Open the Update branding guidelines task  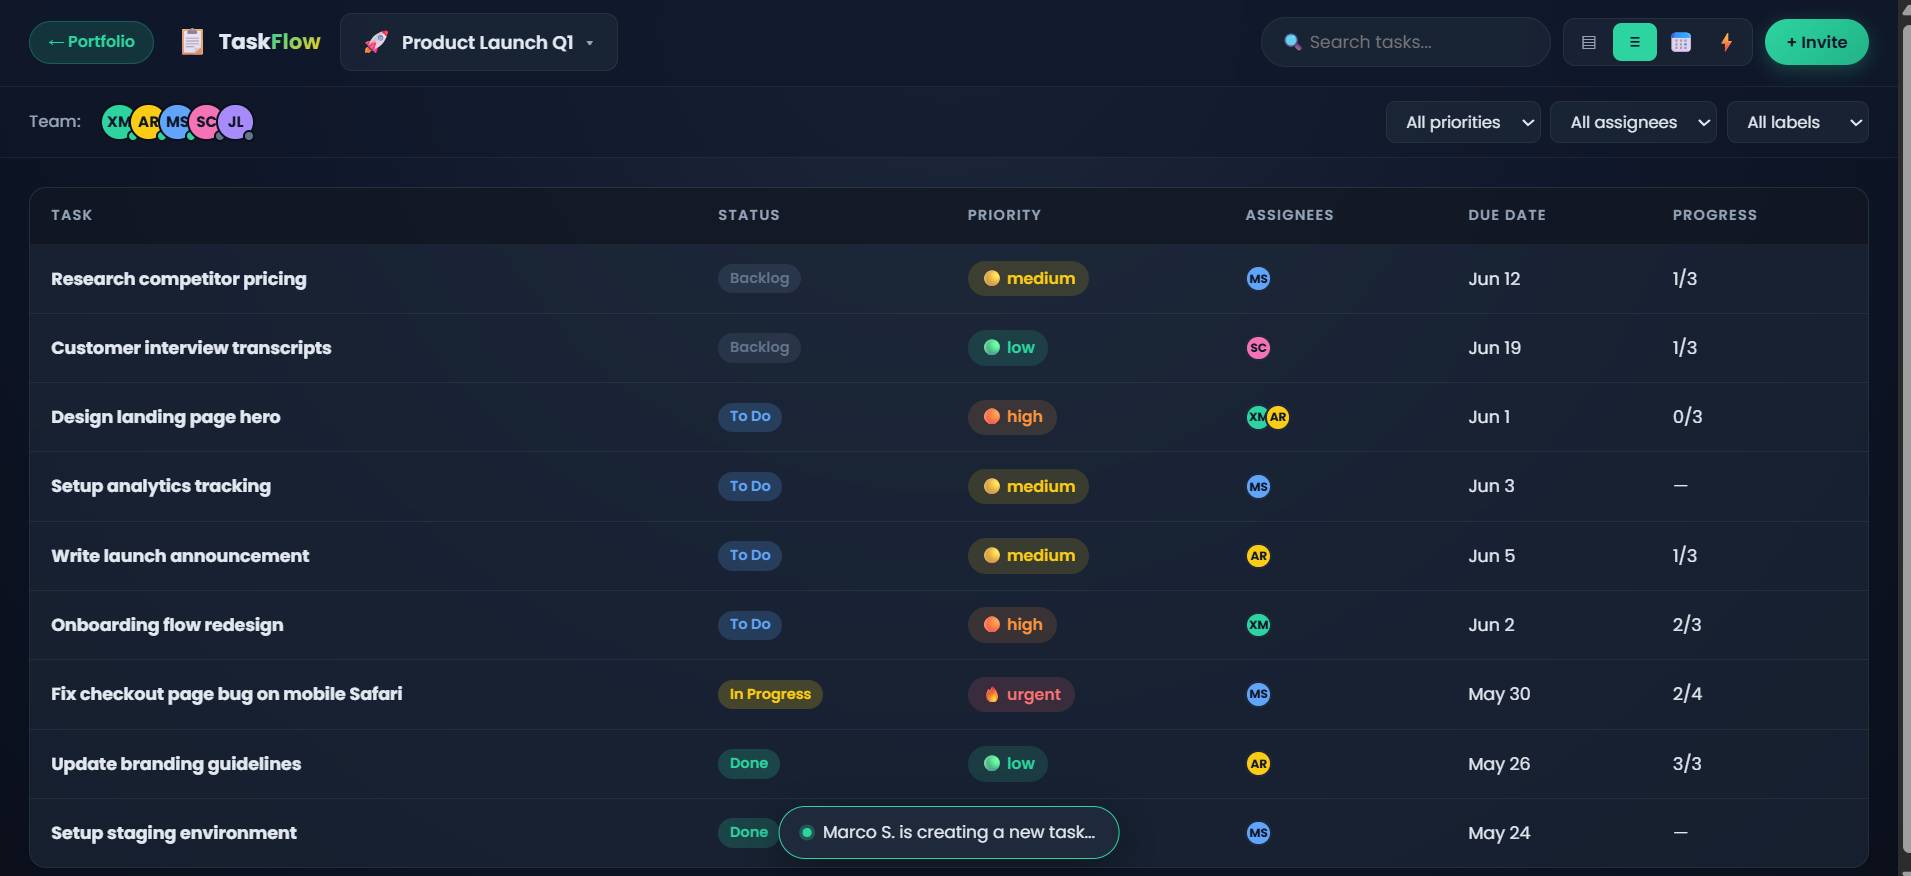pyautogui.click(x=176, y=764)
